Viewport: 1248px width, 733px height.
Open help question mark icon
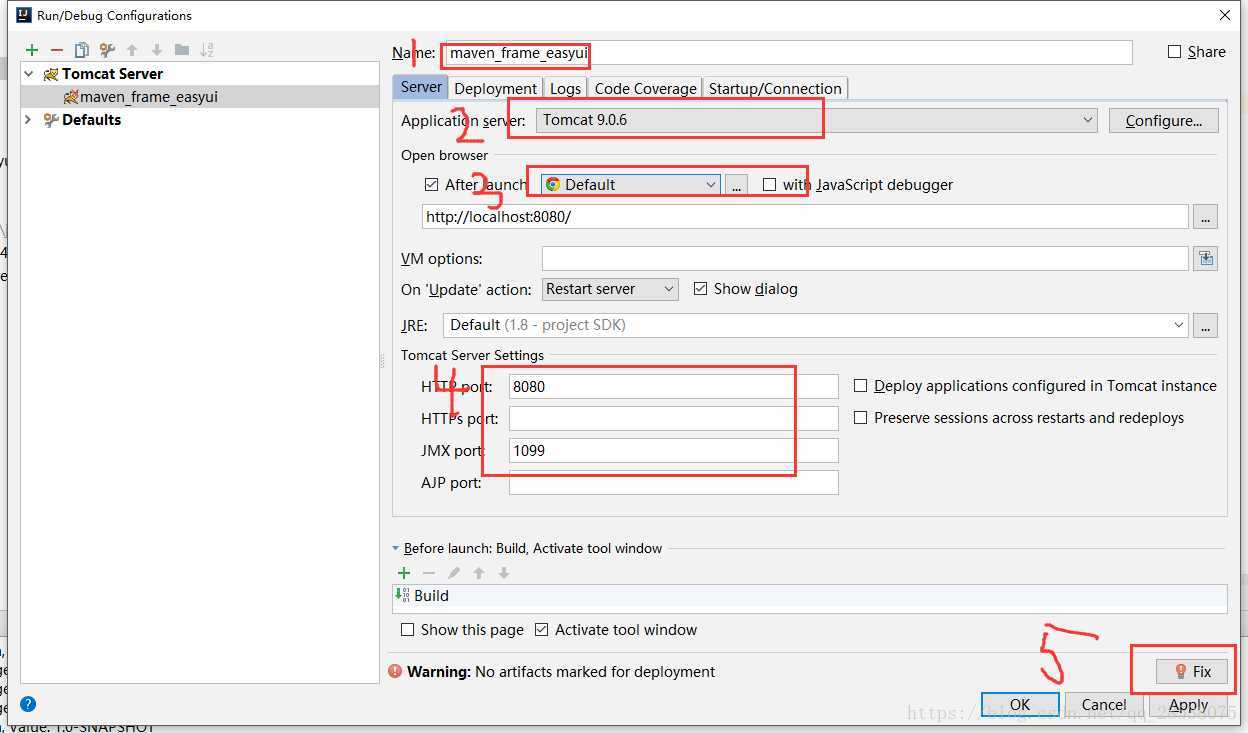28,704
